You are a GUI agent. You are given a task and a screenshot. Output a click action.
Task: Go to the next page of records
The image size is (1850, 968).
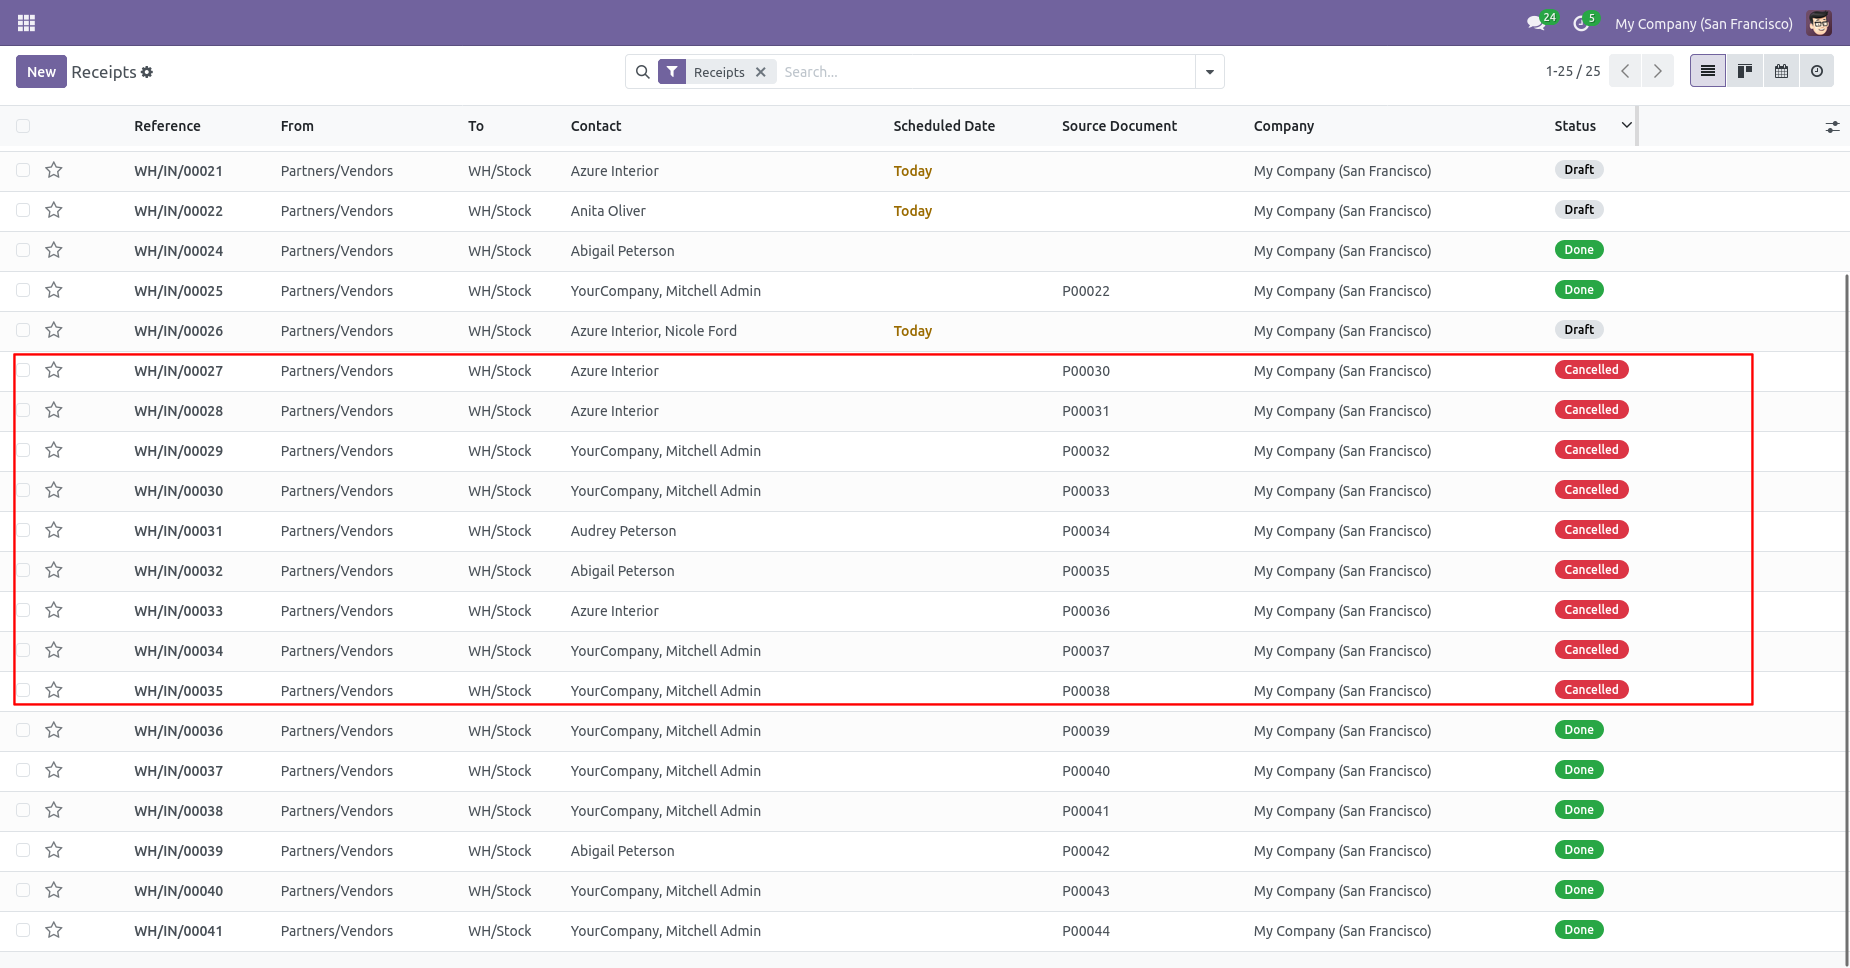coord(1658,71)
